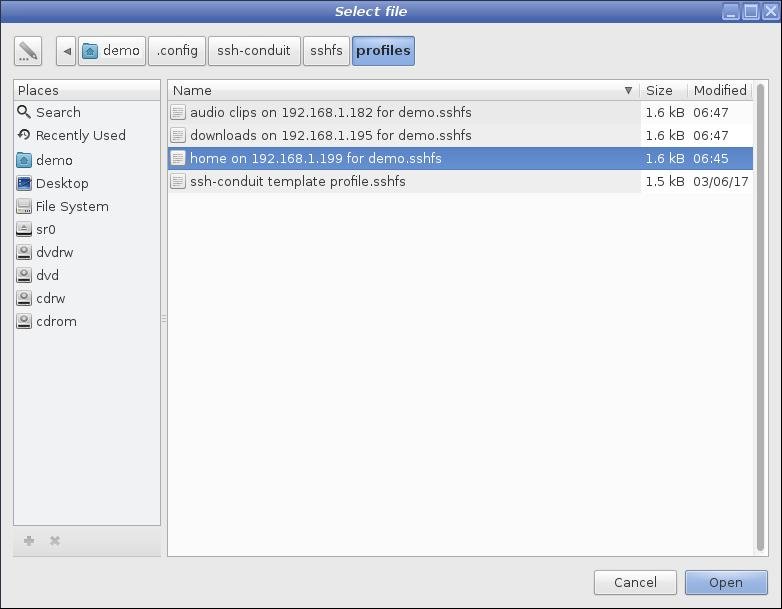Open Recently Used in Places
Image resolution: width=782 pixels, height=609 pixels.
click(87, 135)
